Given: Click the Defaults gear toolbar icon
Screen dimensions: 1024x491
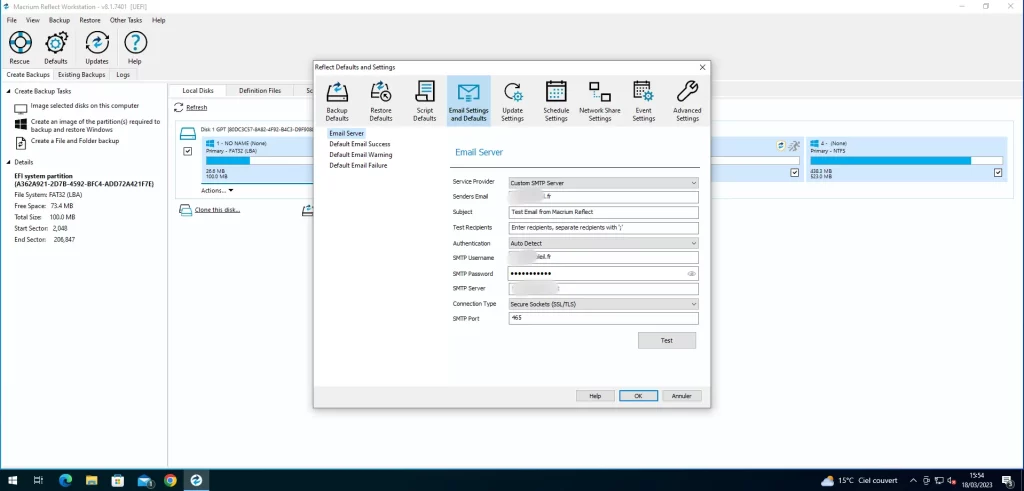Looking at the screenshot, I should click(56, 43).
